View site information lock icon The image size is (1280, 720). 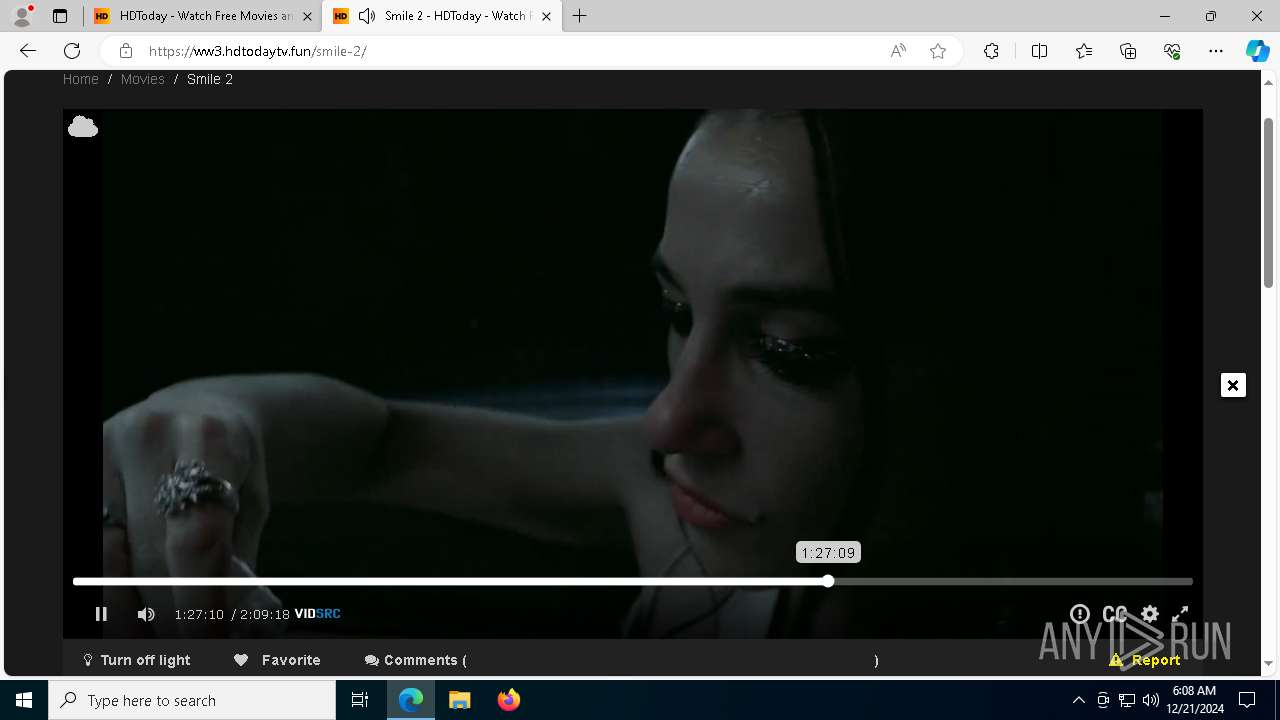click(125, 51)
